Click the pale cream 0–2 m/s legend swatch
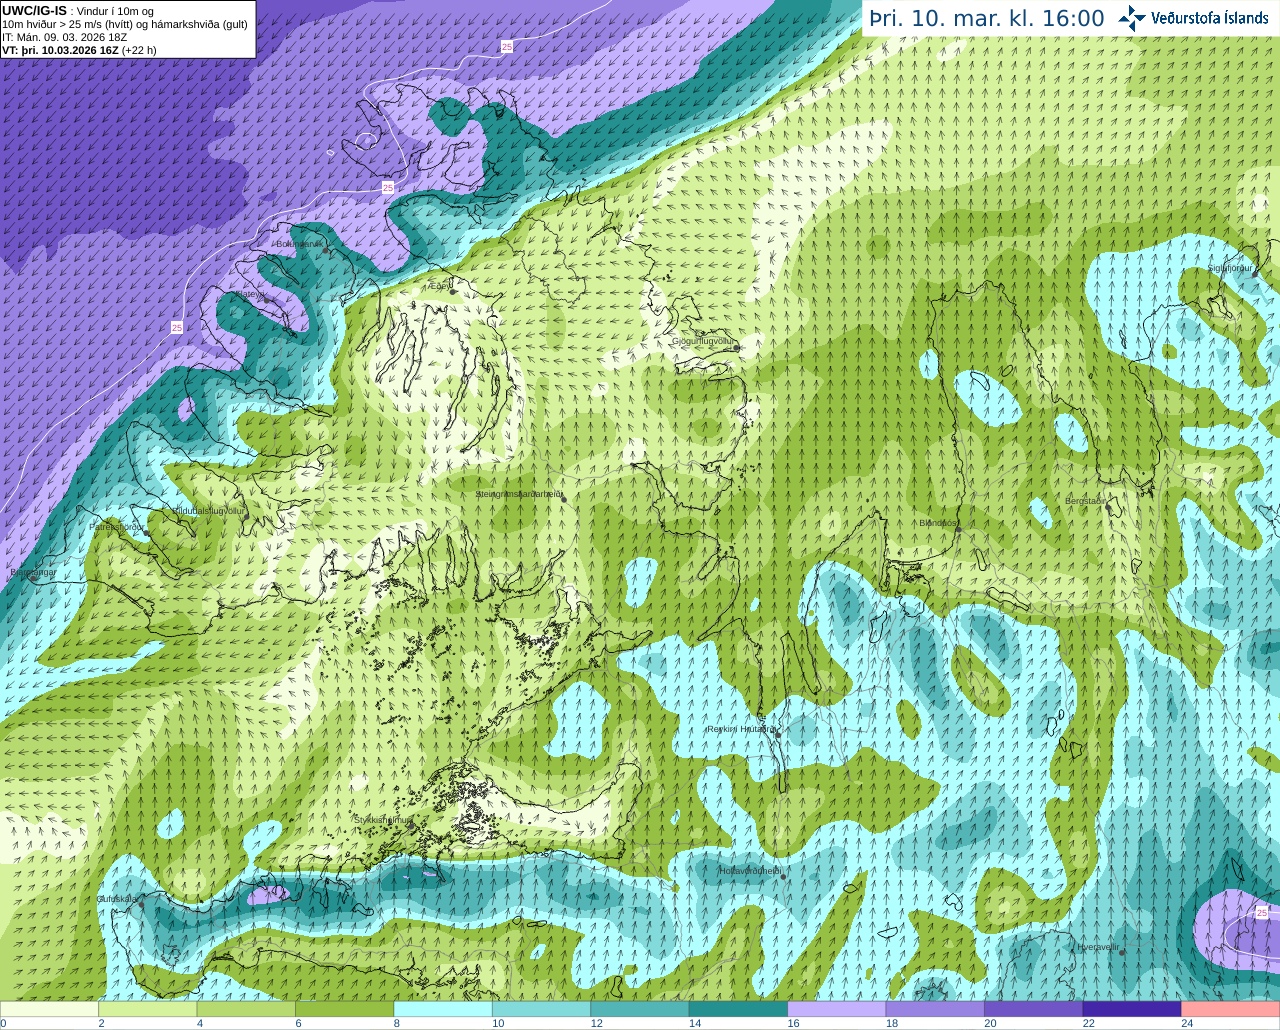Viewport: 1280px width, 1030px height. point(49,1009)
